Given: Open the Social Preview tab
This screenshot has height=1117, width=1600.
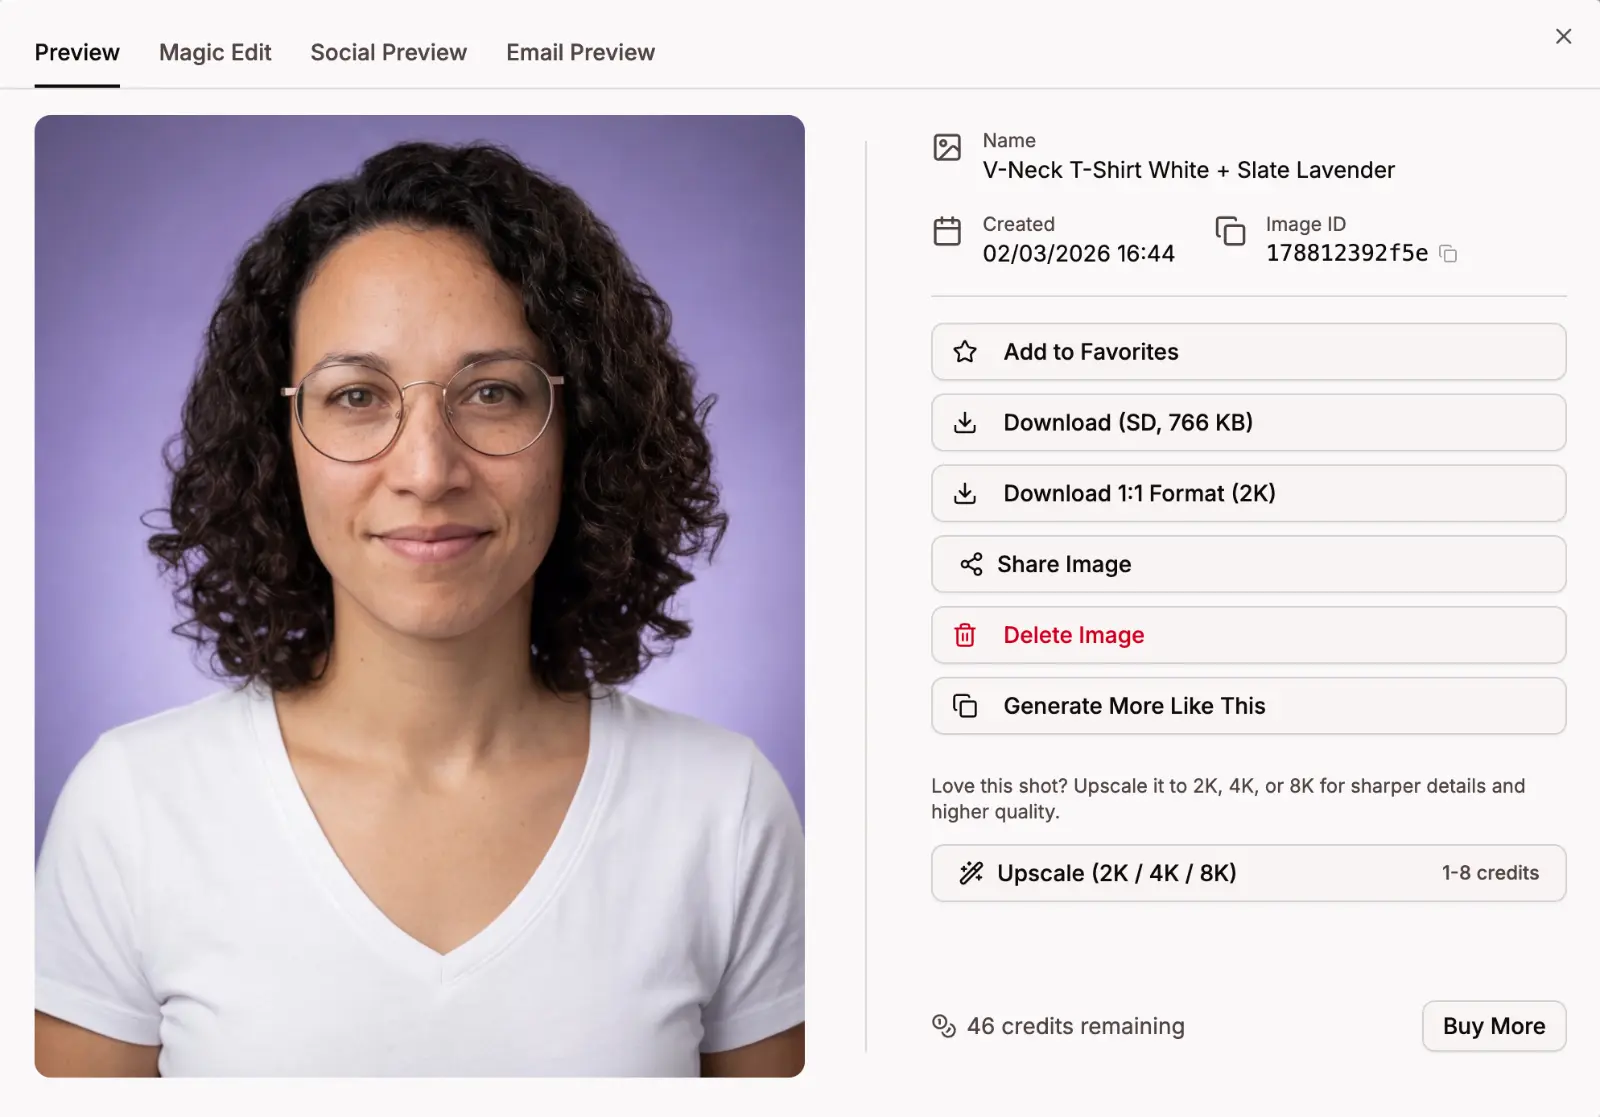Looking at the screenshot, I should [388, 52].
